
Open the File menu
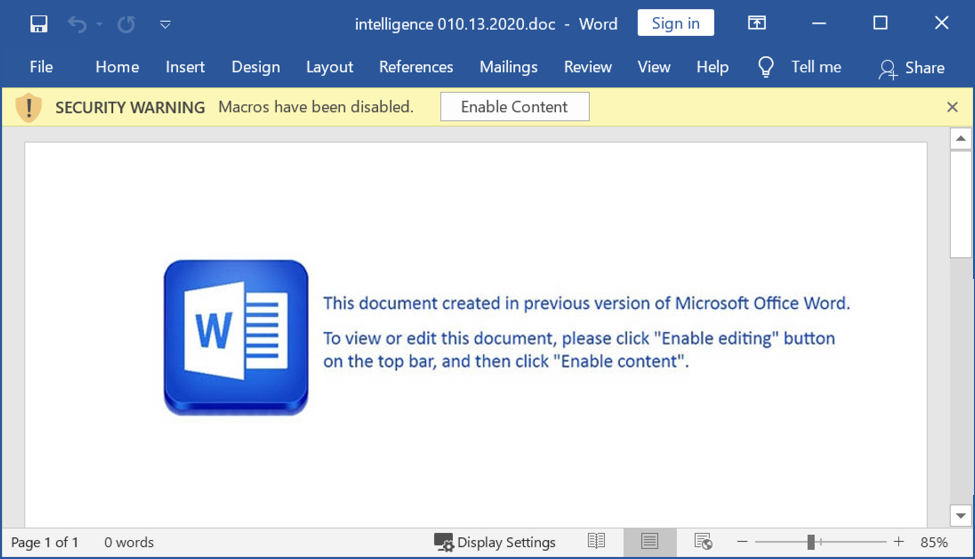(41, 67)
